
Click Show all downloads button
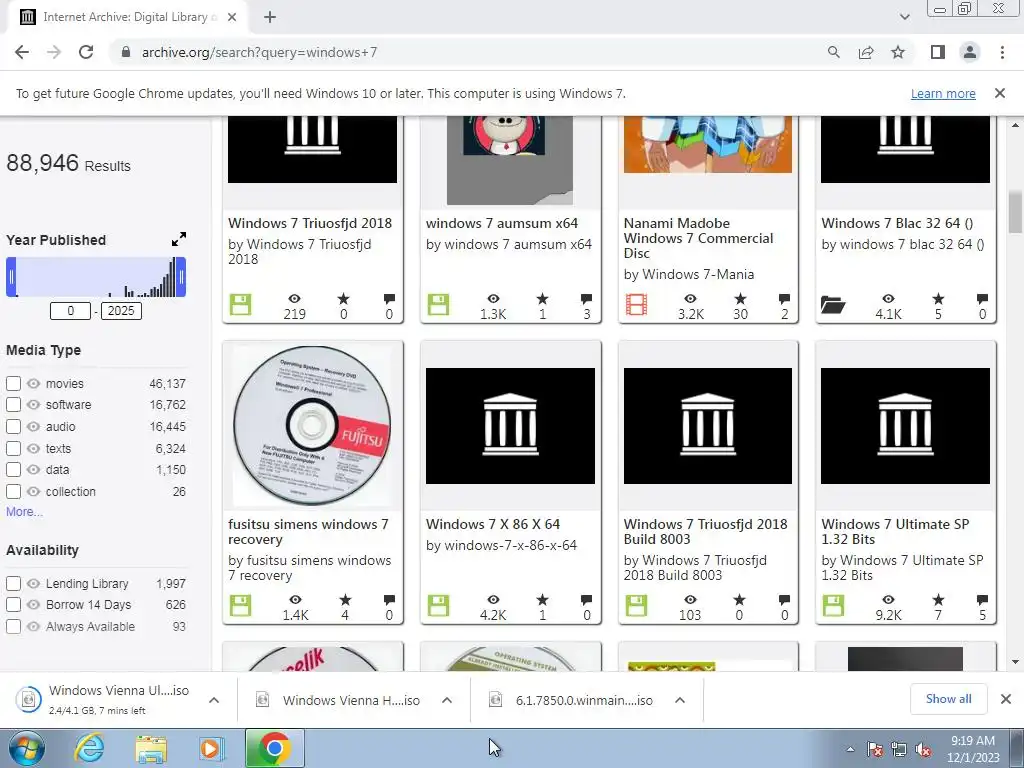948,699
